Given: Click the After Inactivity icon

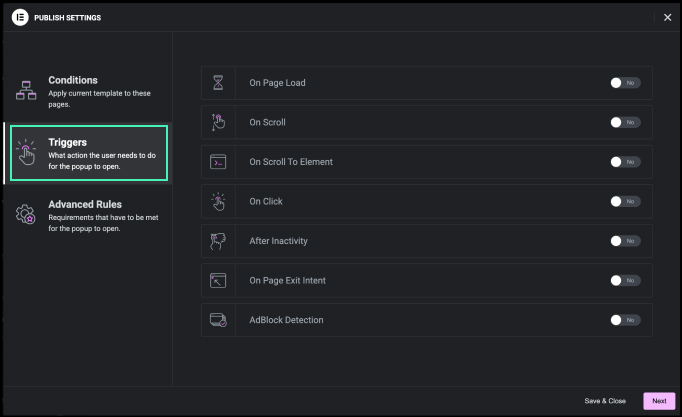Looking at the screenshot, I should pos(218,241).
